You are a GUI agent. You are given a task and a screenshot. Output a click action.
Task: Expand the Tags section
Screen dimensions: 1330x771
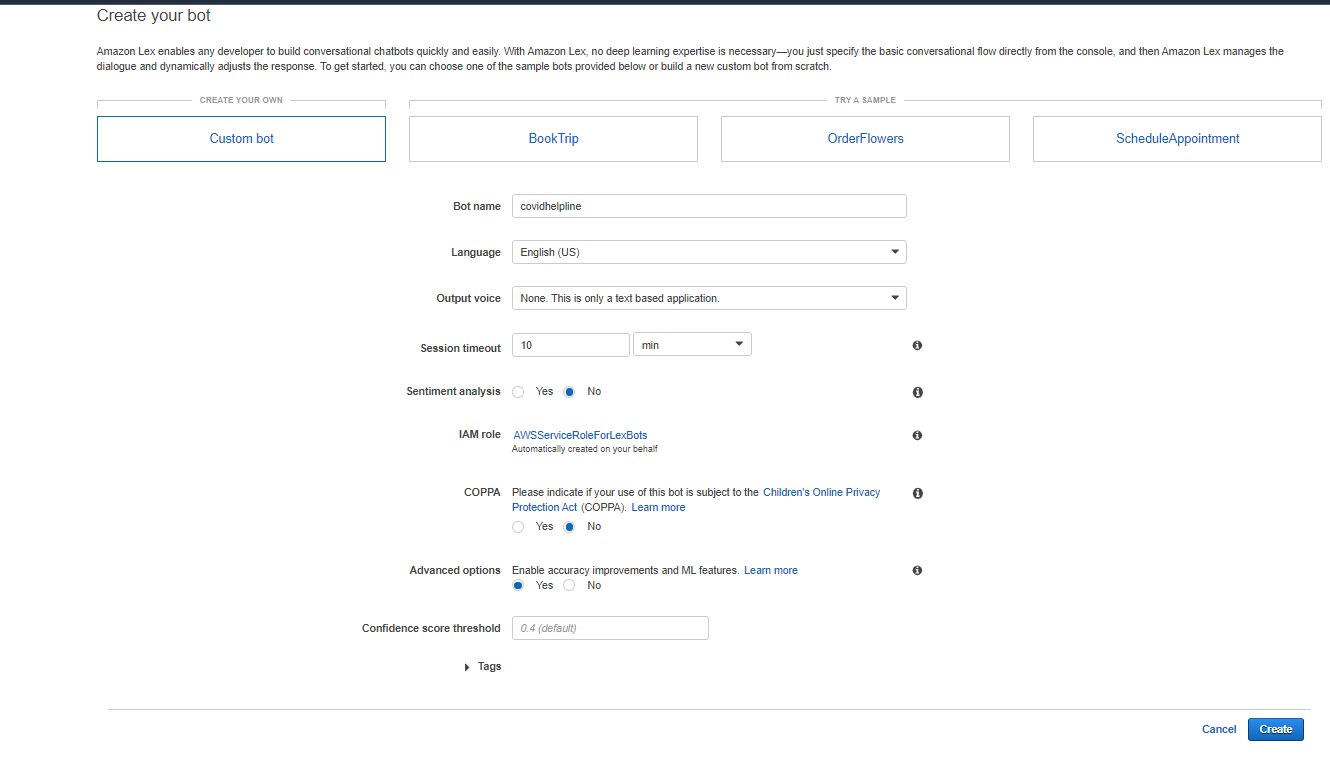(x=483, y=667)
